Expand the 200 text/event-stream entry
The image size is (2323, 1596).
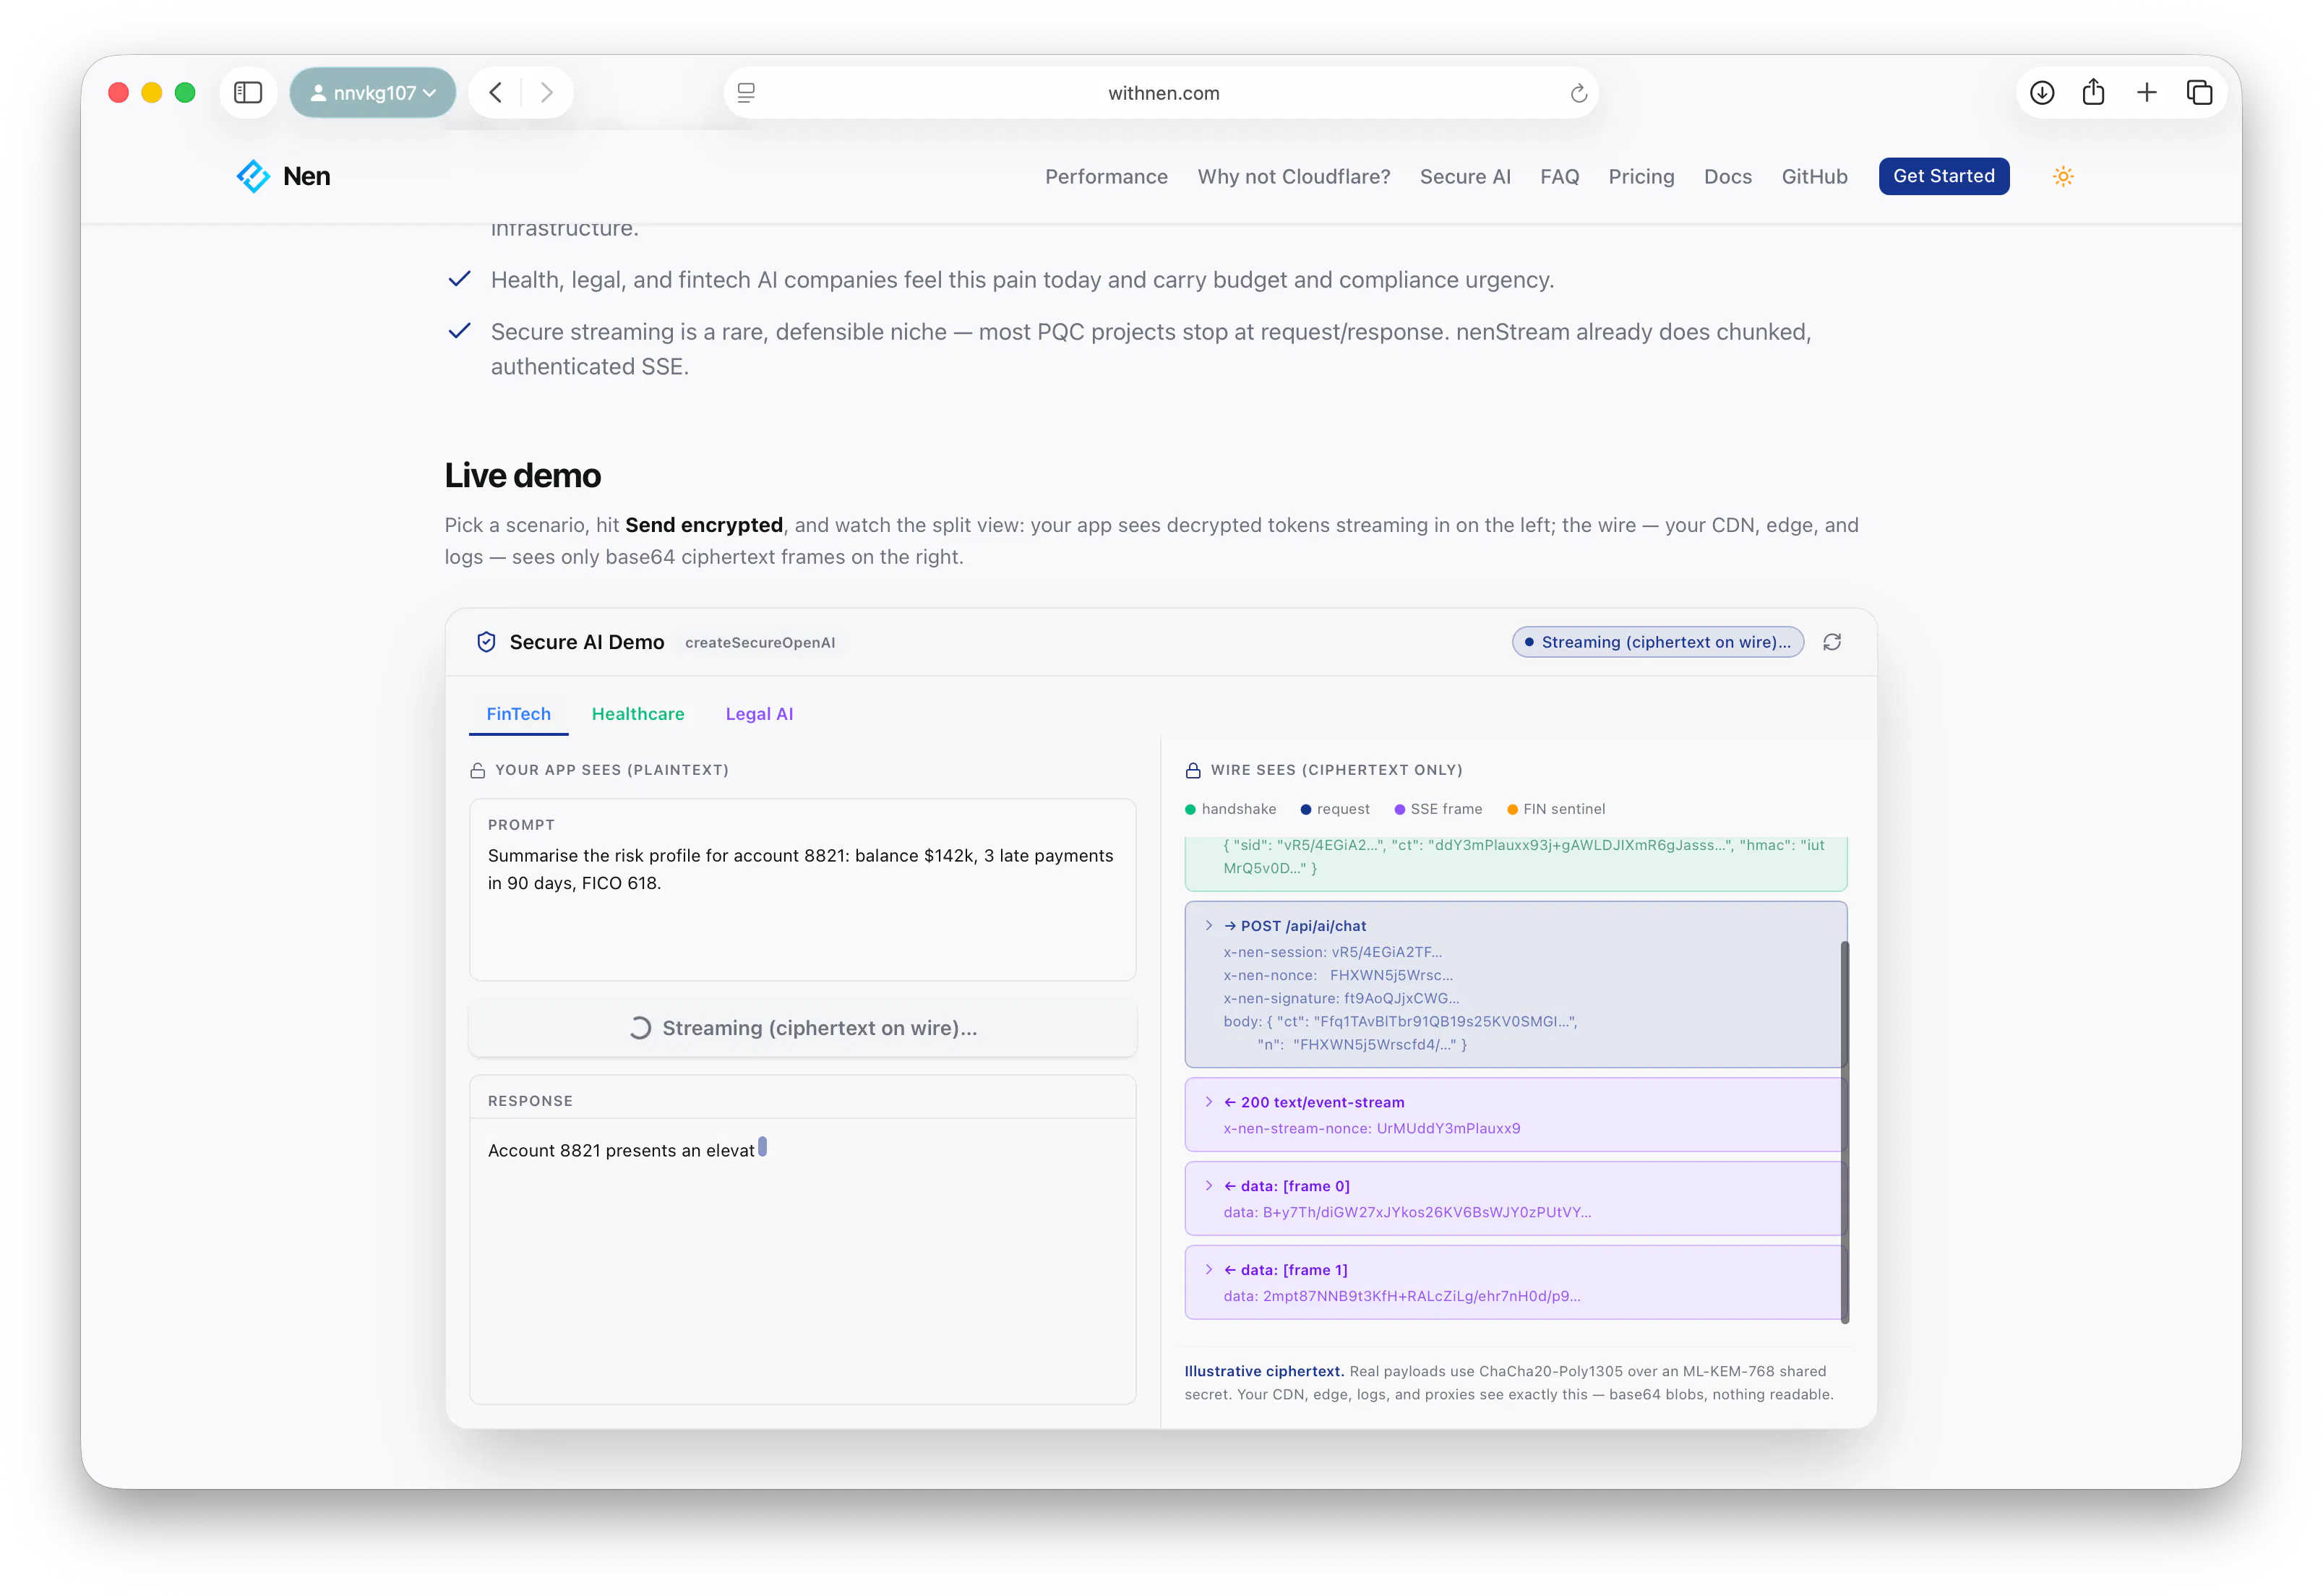pos(1208,1102)
